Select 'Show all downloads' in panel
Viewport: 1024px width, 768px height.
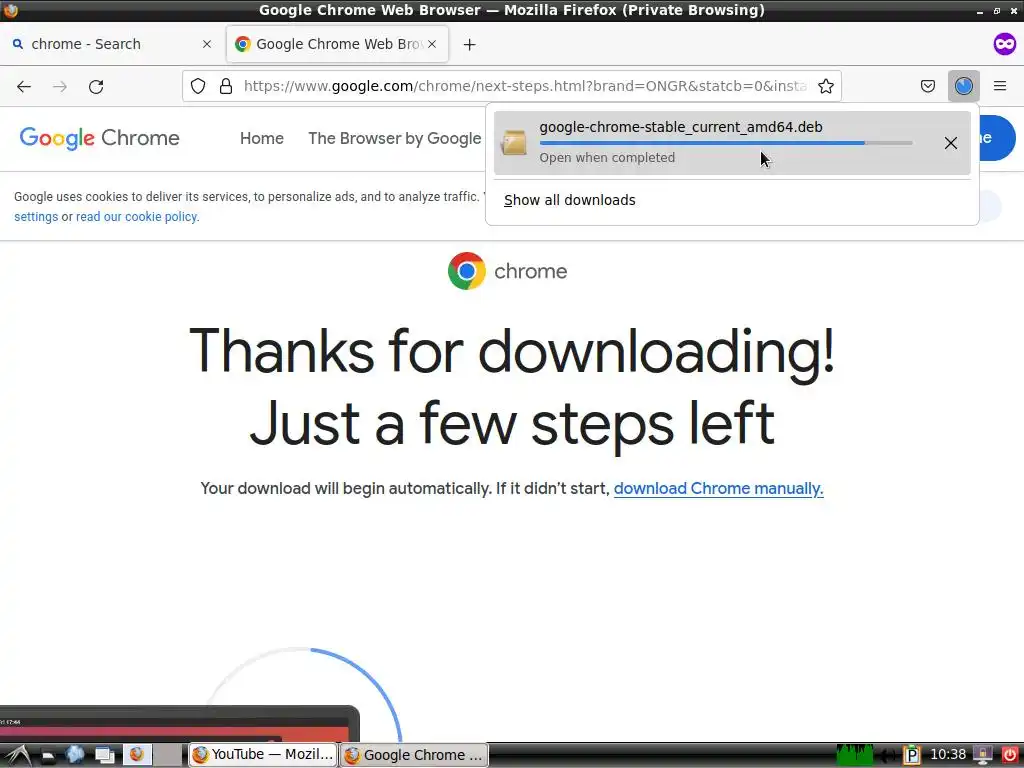point(569,200)
